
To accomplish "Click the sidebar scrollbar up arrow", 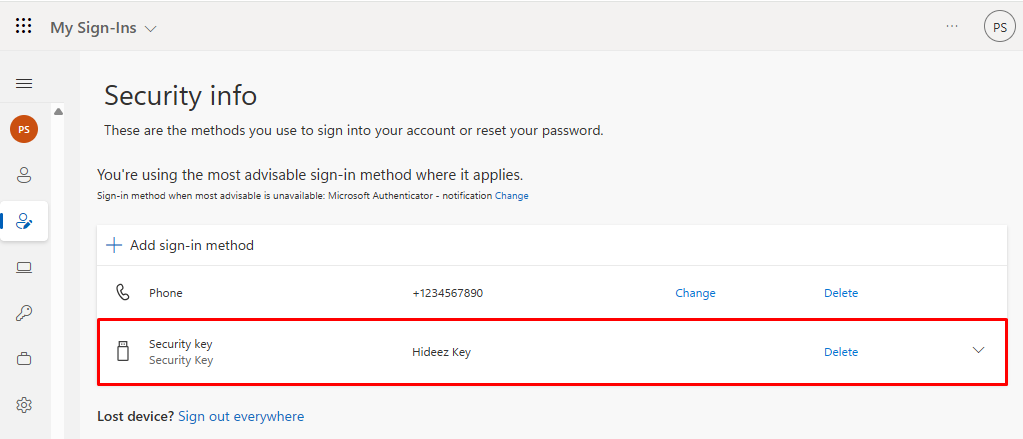I will pyautogui.click(x=58, y=112).
